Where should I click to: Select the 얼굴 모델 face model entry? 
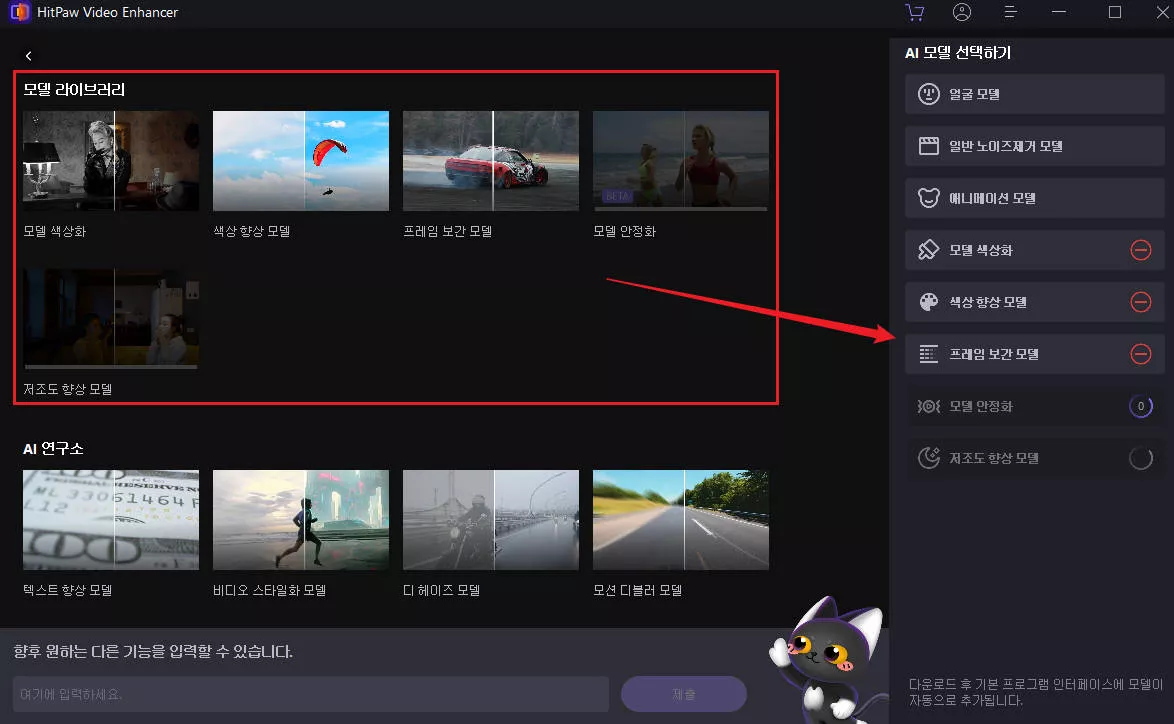pyautogui.click(x=1034, y=94)
